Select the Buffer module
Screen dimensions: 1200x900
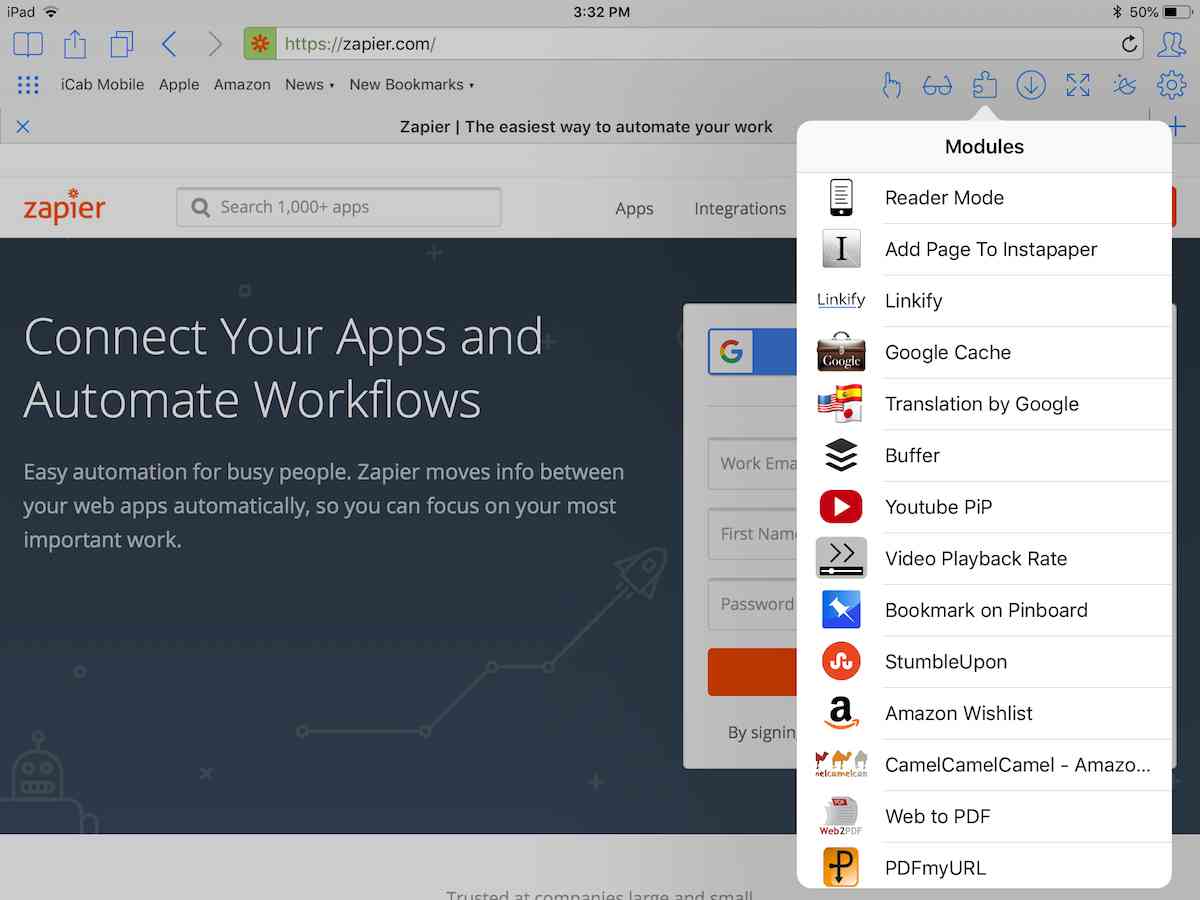(x=984, y=455)
